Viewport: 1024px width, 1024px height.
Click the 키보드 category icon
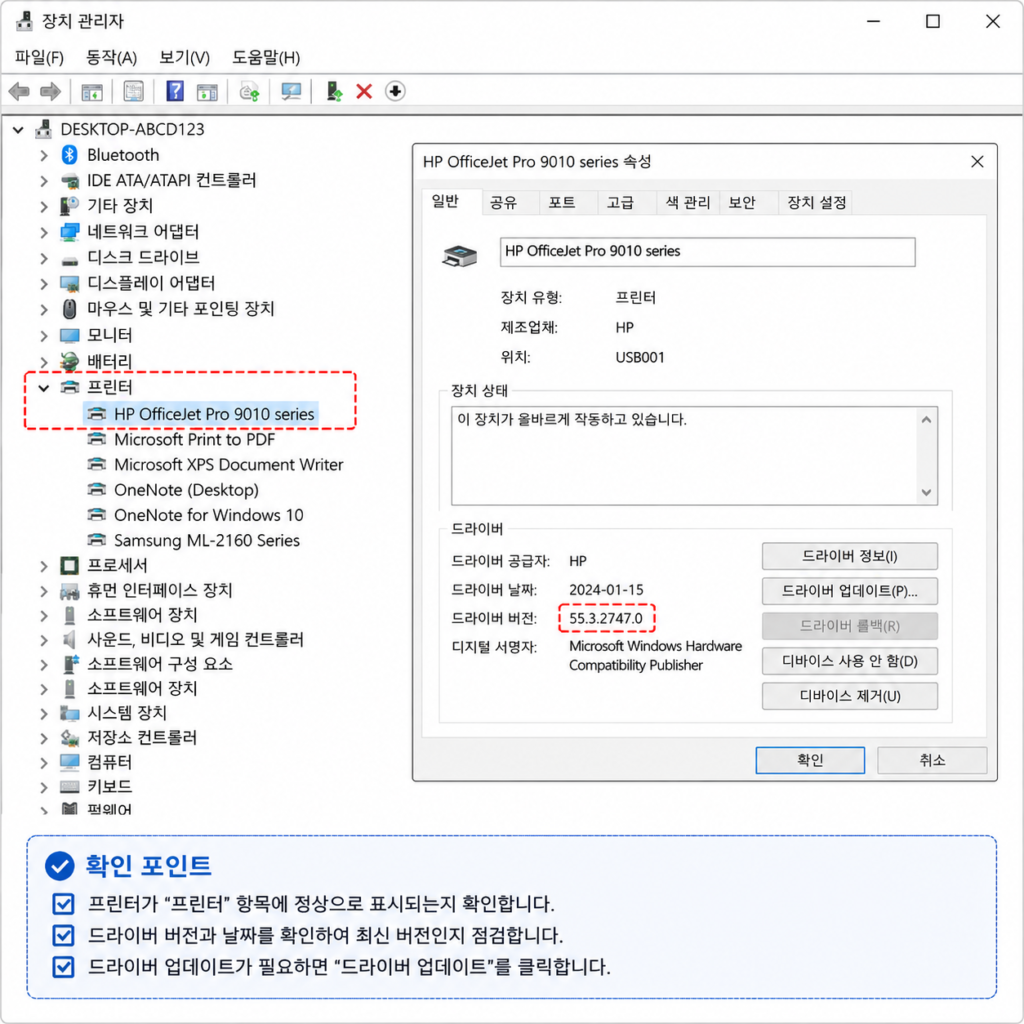(x=69, y=786)
